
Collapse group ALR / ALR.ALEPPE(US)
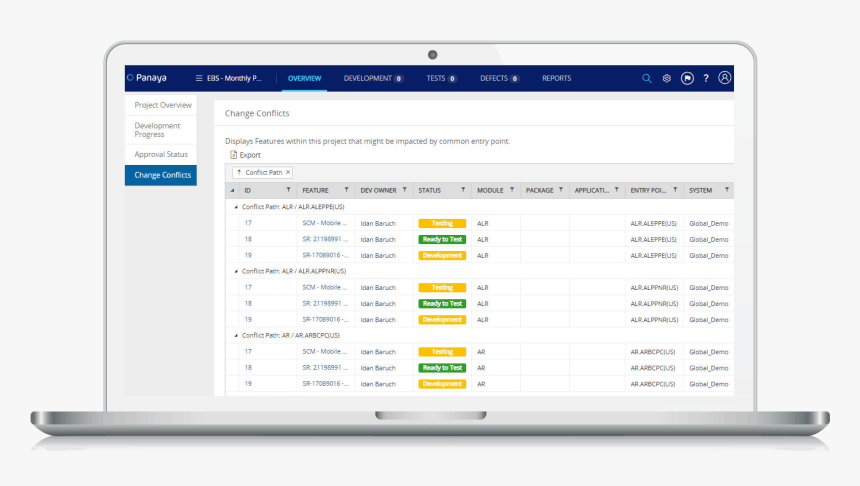[x=236, y=207]
